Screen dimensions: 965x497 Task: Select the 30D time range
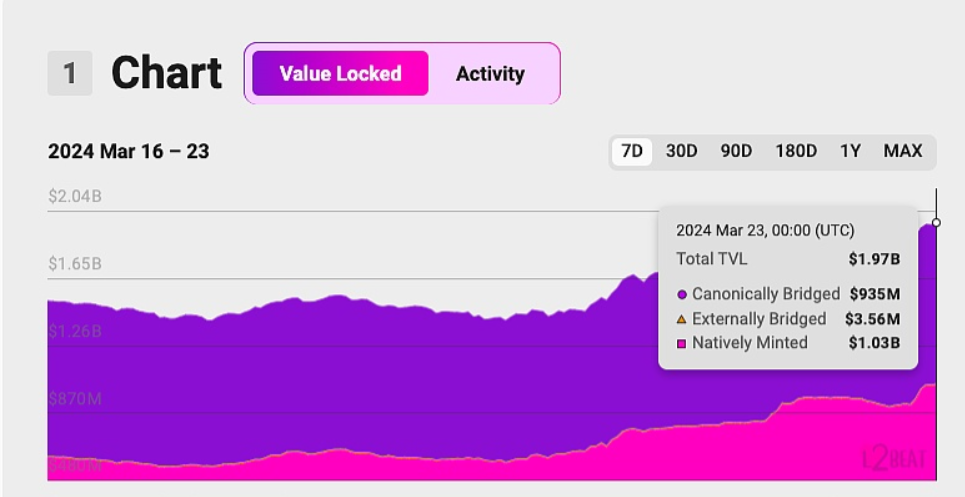(x=681, y=151)
